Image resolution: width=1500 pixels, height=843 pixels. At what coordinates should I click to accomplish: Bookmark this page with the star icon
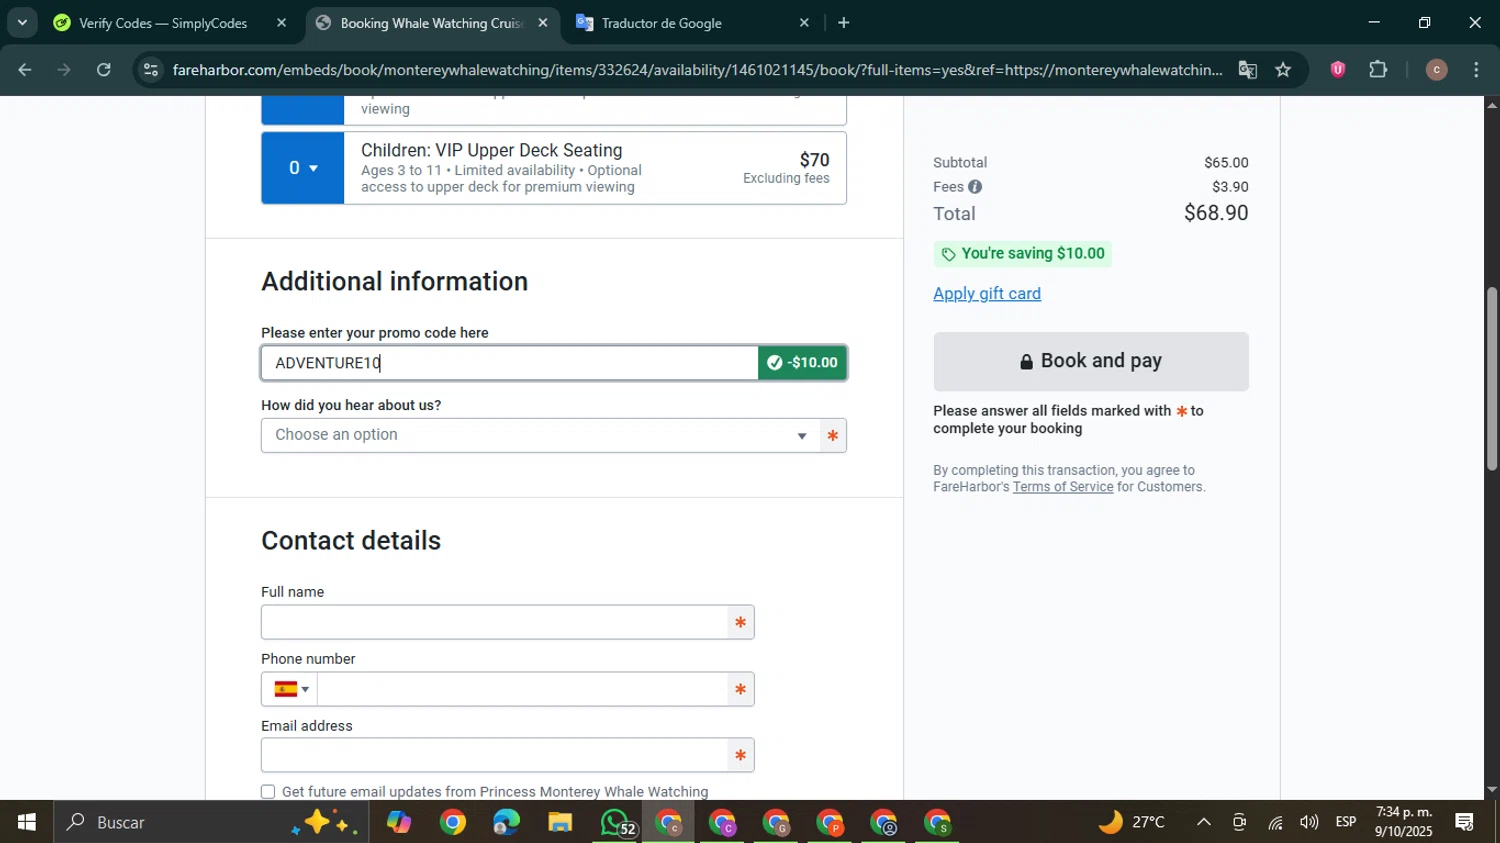tap(1283, 70)
